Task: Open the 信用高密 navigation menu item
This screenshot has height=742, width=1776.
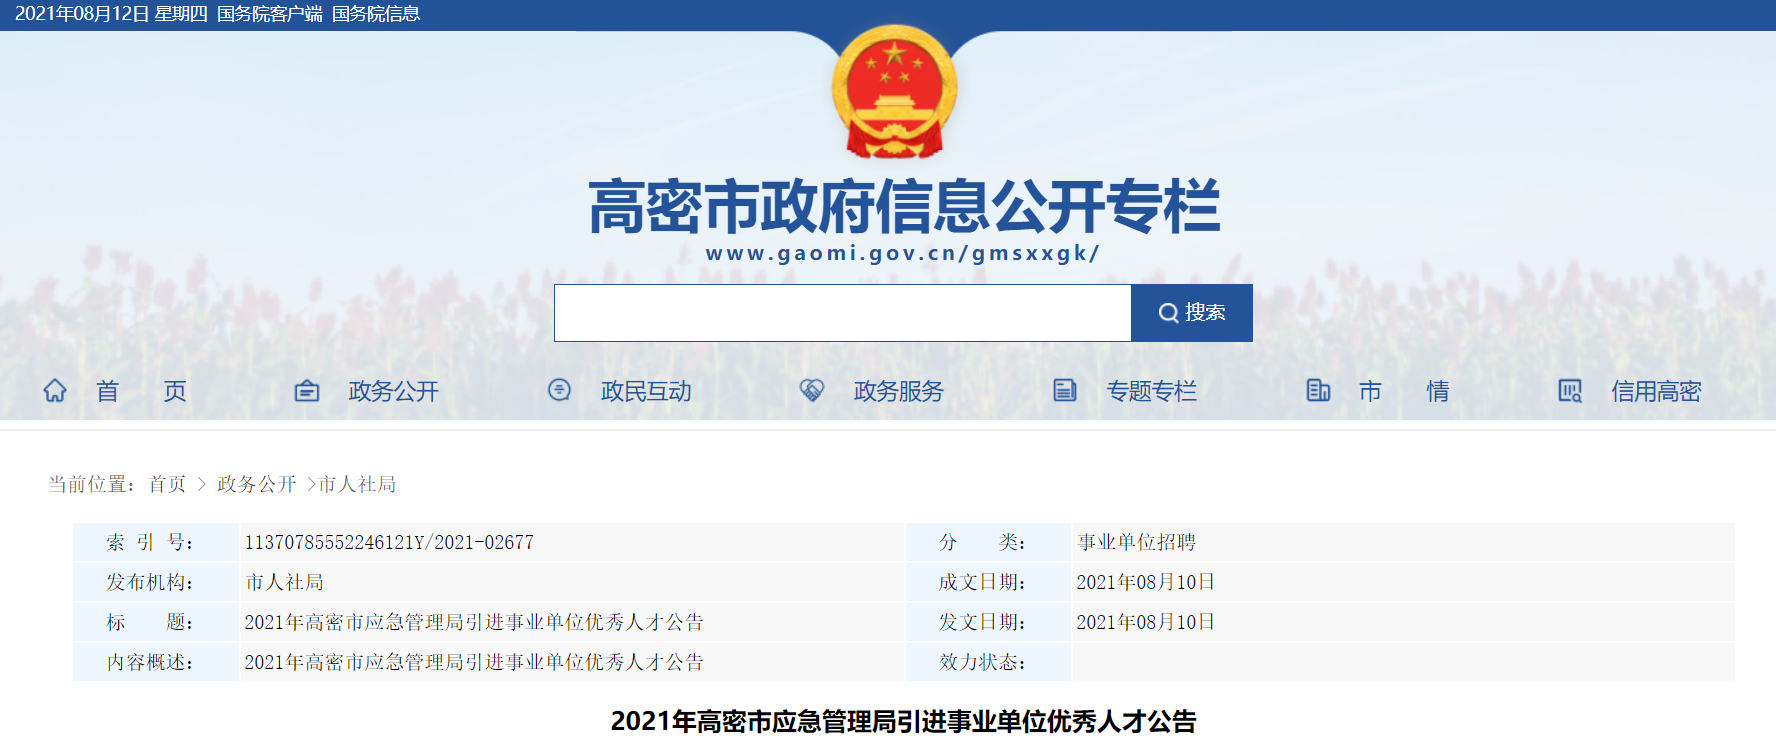Action: 1657,391
